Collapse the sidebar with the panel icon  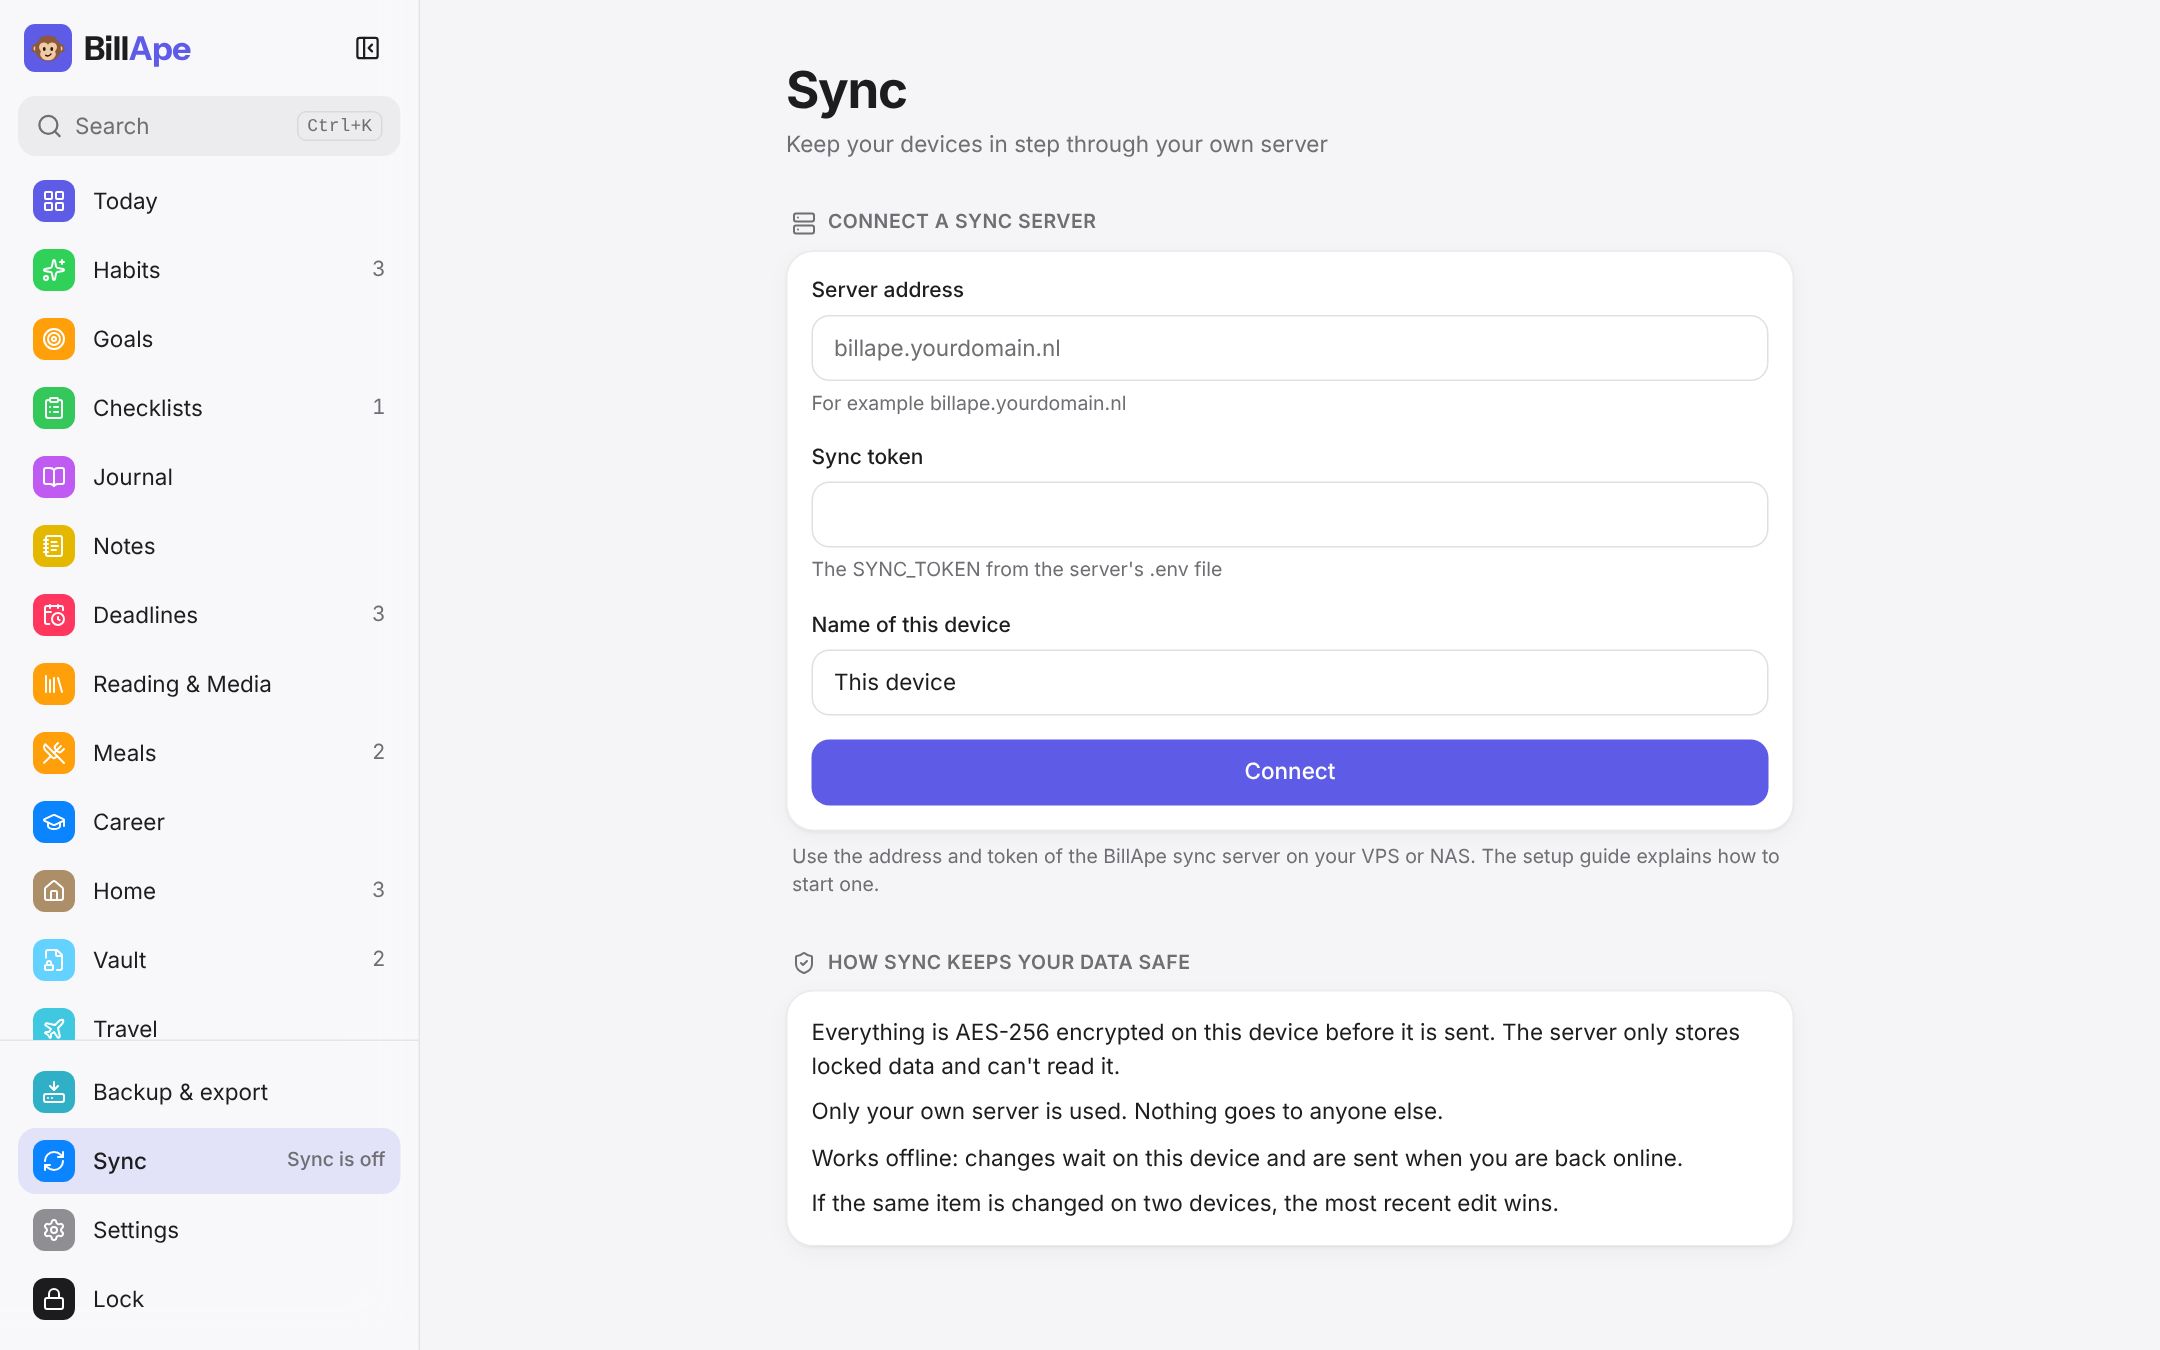pyautogui.click(x=367, y=48)
